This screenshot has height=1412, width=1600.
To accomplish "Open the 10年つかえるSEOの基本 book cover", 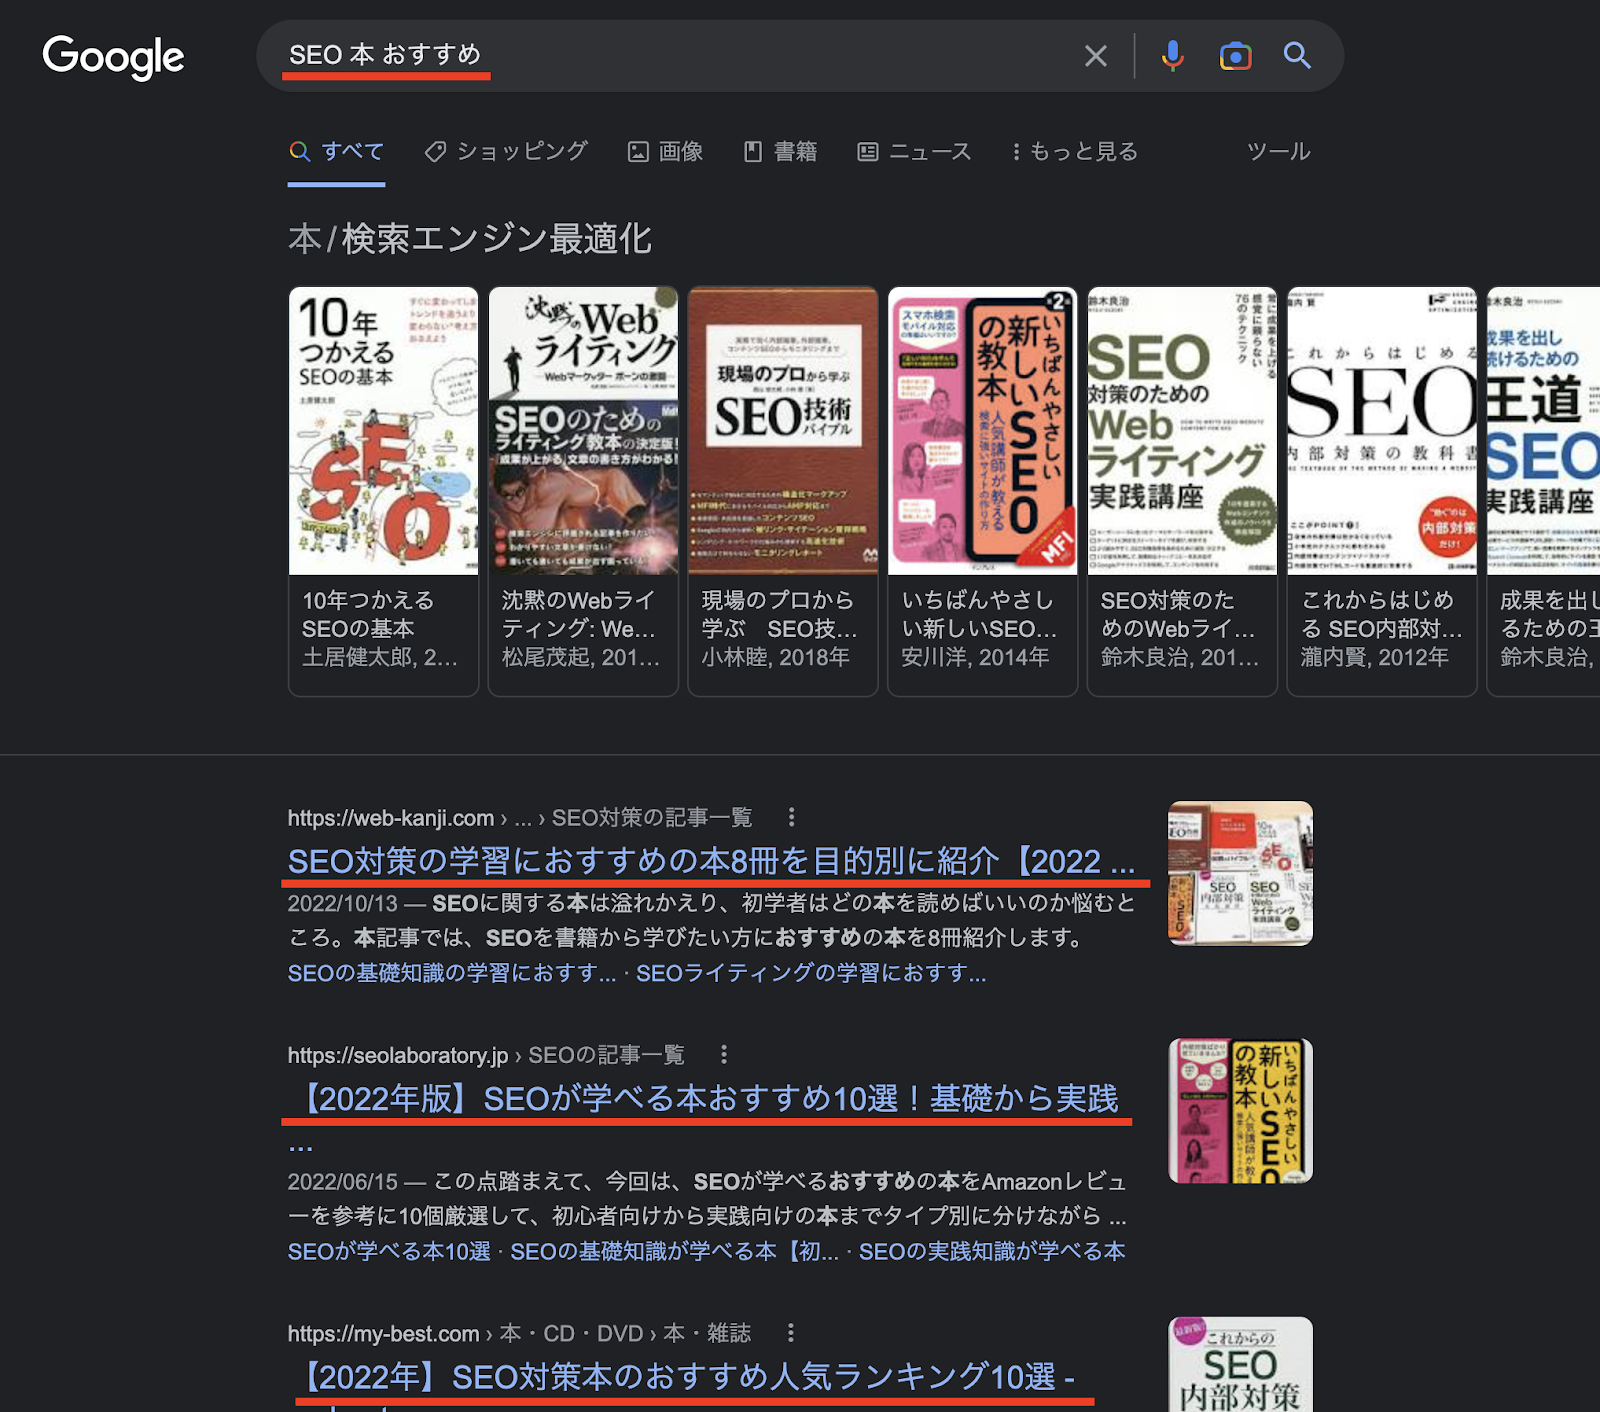I will tap(383, 431).
